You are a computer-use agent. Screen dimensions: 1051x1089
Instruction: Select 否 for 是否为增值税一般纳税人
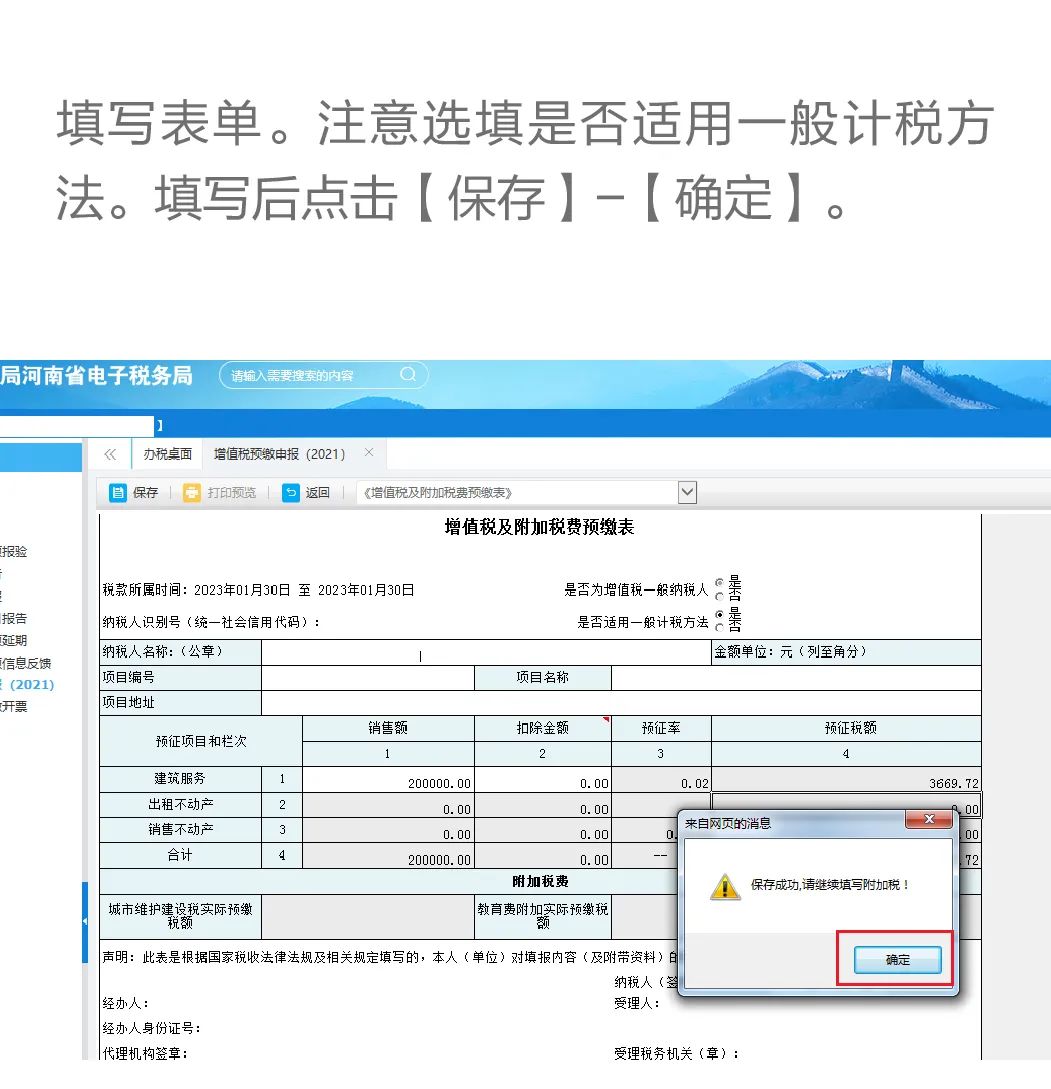point(720,596)
